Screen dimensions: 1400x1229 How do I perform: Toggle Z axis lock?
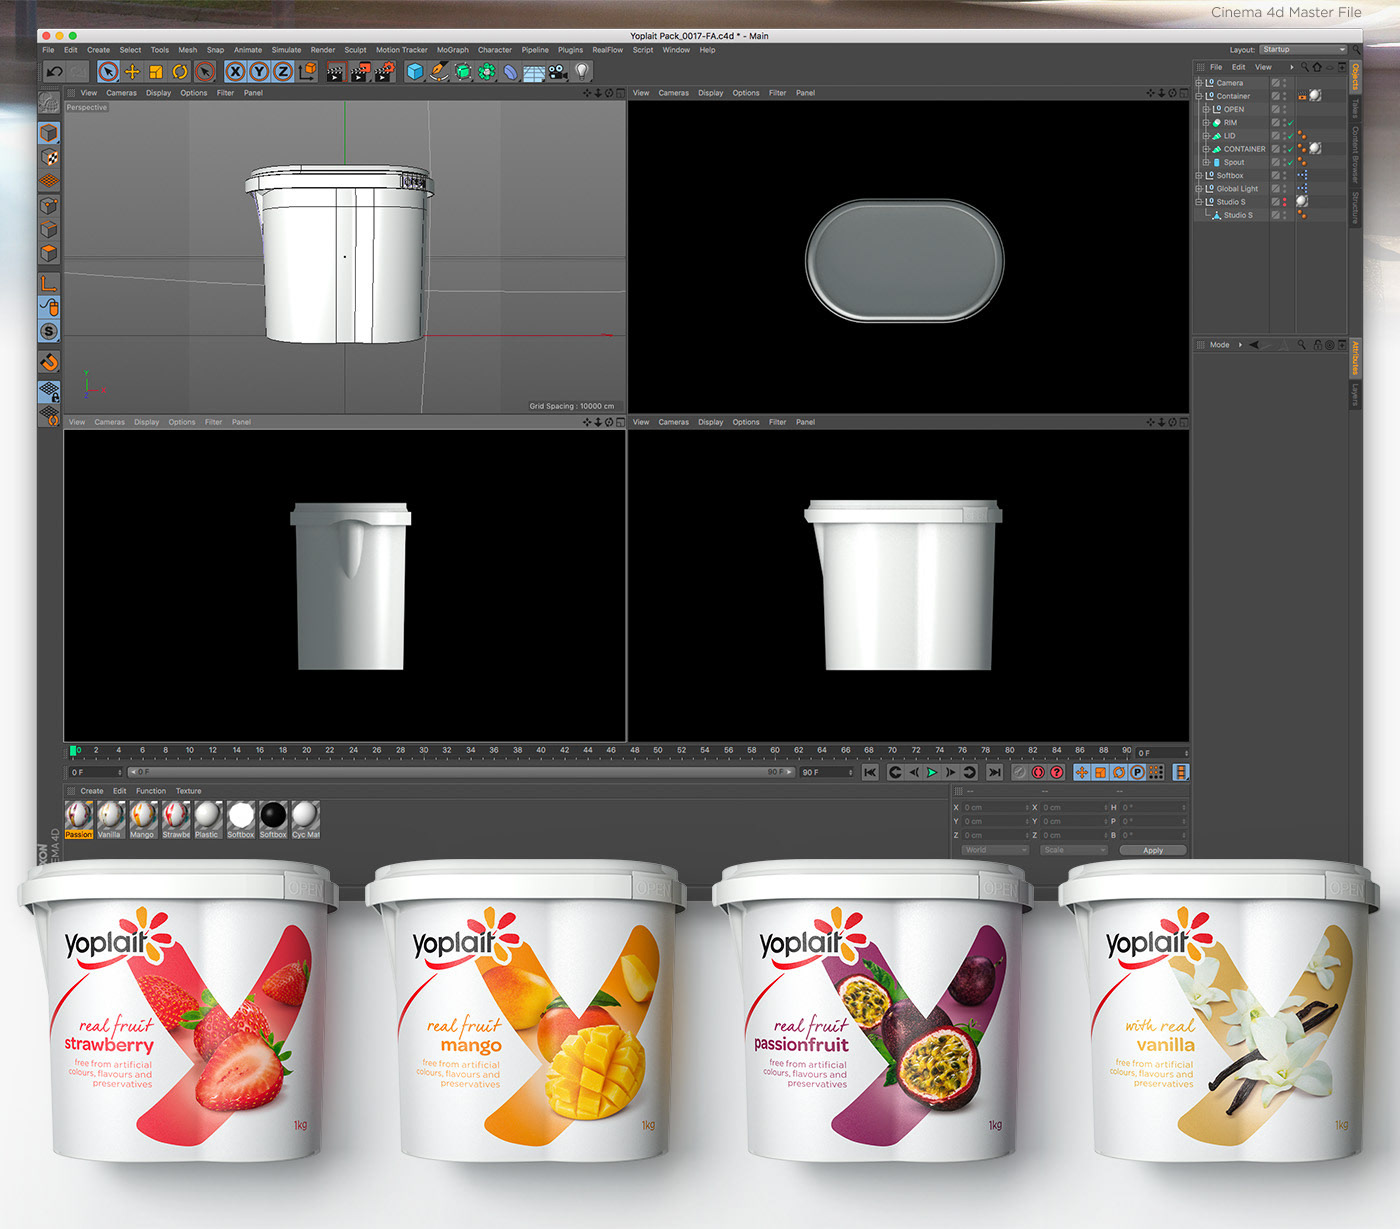point(283,71)
